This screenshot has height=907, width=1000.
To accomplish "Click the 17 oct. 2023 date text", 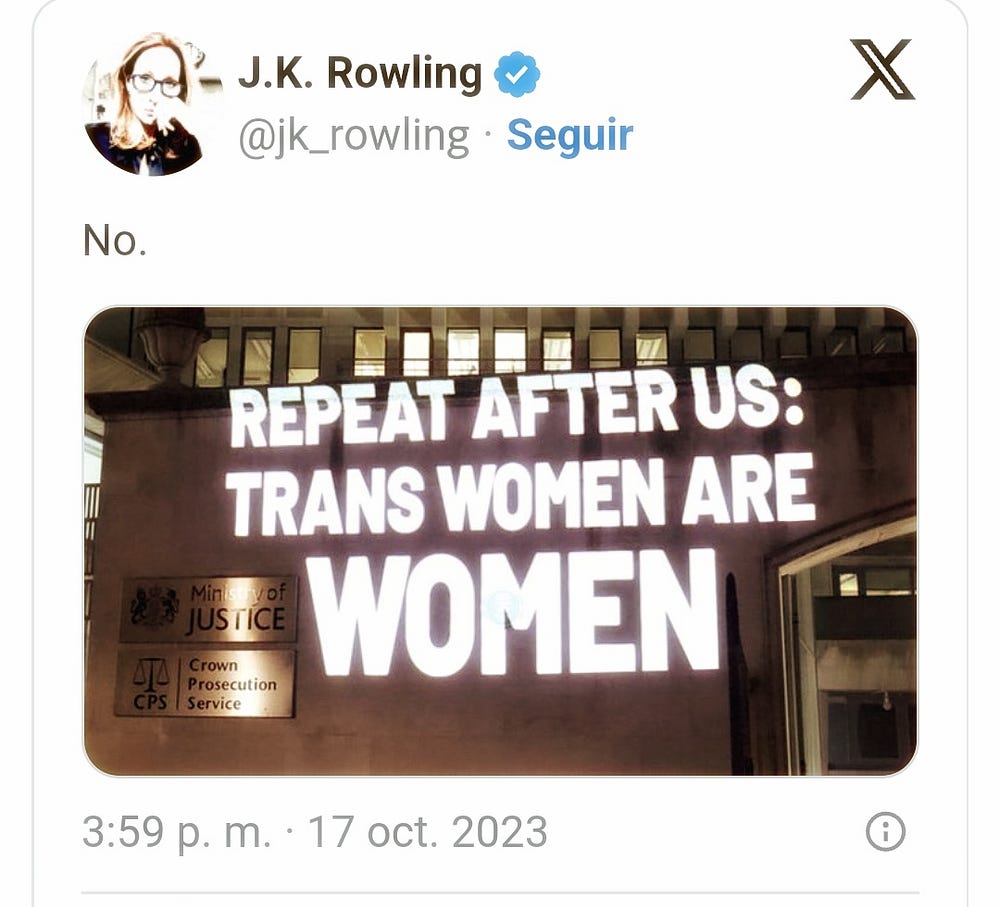I will [427, 832].
